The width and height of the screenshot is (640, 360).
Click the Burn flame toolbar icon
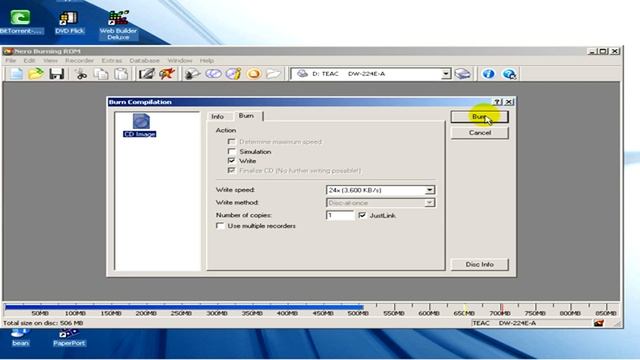[167, 74]
